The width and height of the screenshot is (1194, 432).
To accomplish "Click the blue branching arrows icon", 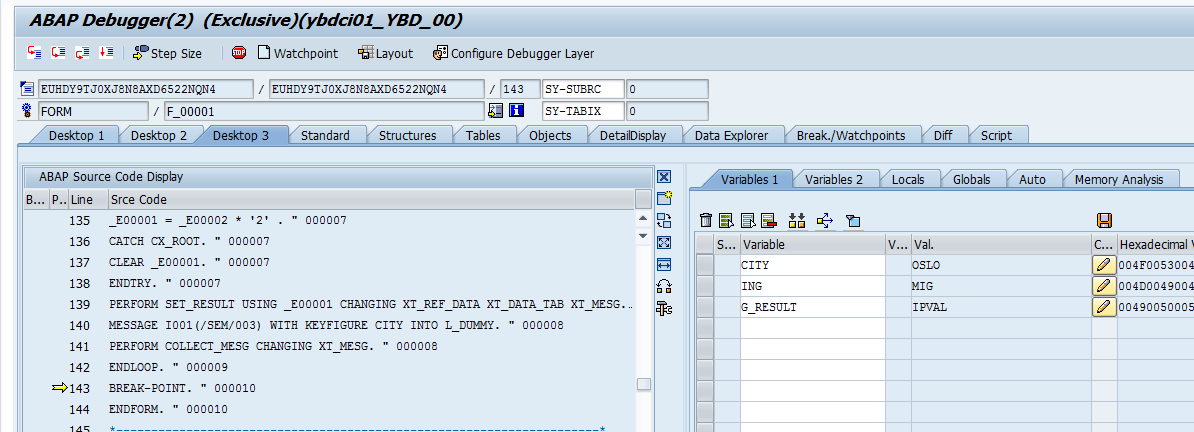I will pos(825,221).
